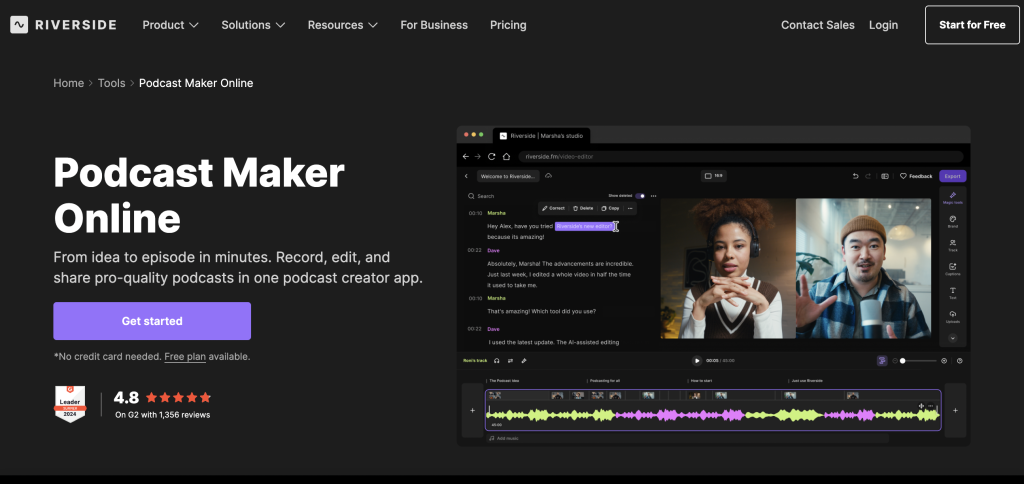Click Add music below the waveform
Image resolution: width=1024 pixels, height=484 pixels.
[x=504, y=438]
